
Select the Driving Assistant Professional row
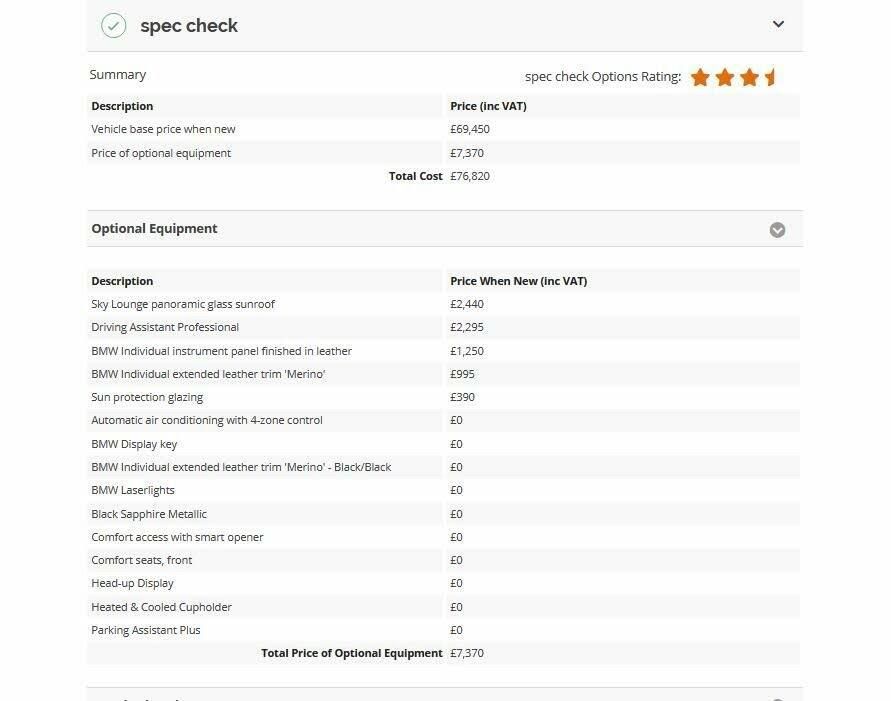coord(444,327)
